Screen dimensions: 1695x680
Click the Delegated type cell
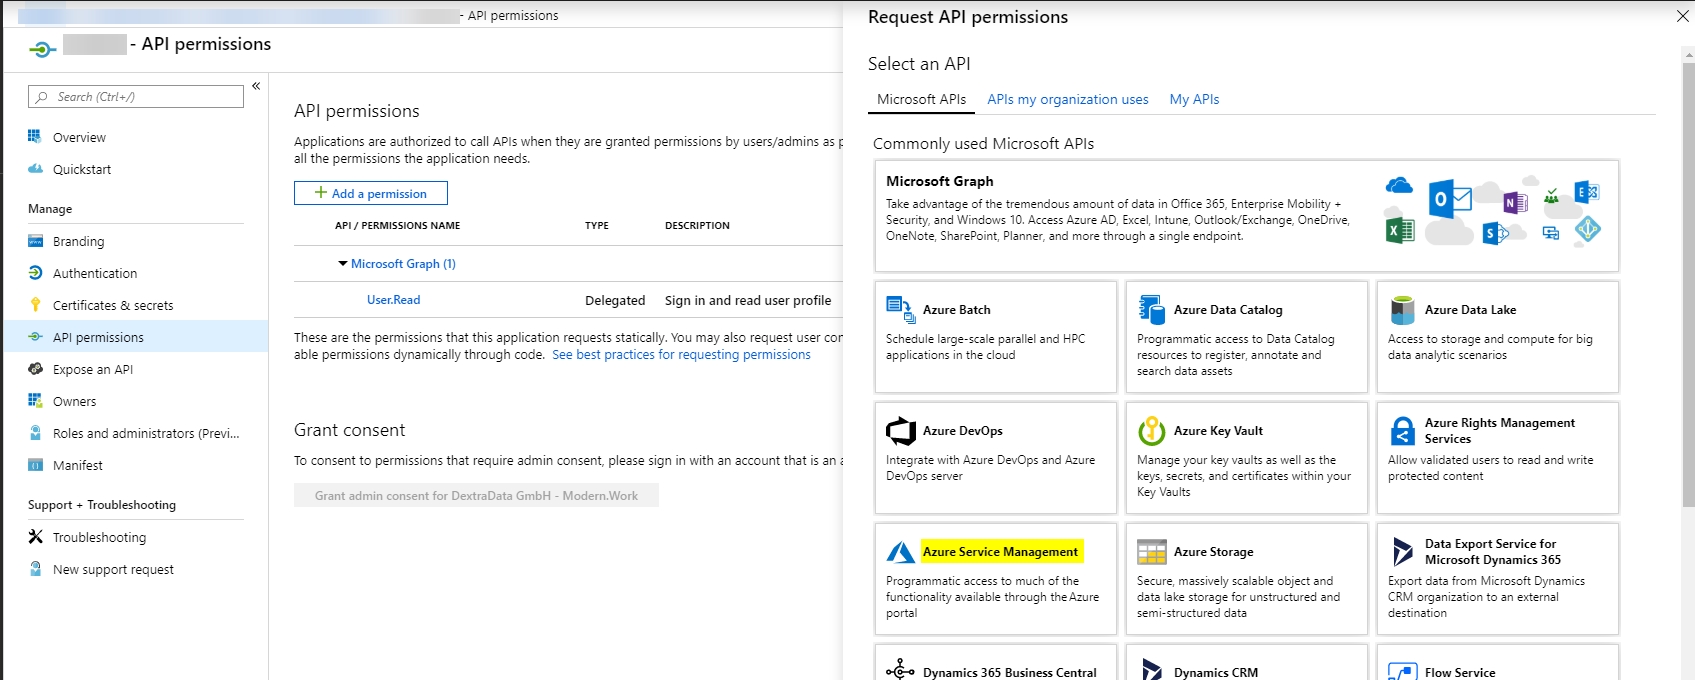(615, 301)
